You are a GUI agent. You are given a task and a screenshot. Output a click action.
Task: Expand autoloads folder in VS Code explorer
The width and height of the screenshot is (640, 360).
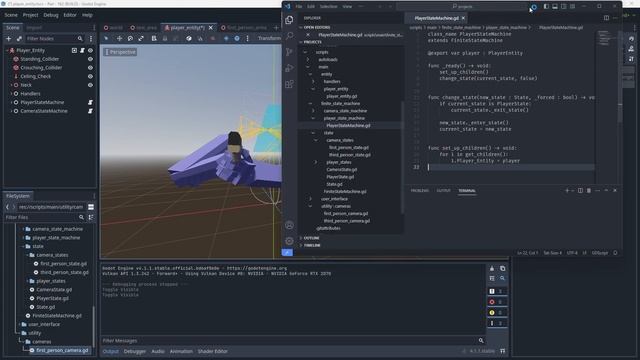(308, 60)
